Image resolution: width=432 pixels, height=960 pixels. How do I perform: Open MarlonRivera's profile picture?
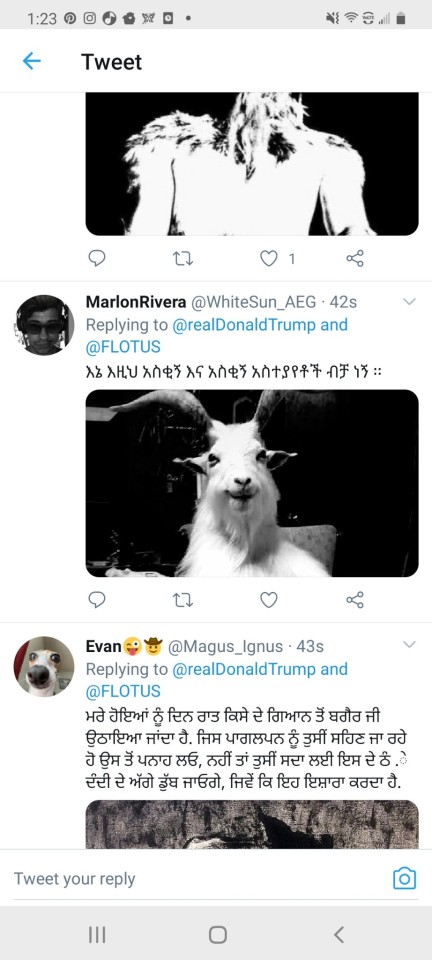(44, 324)
